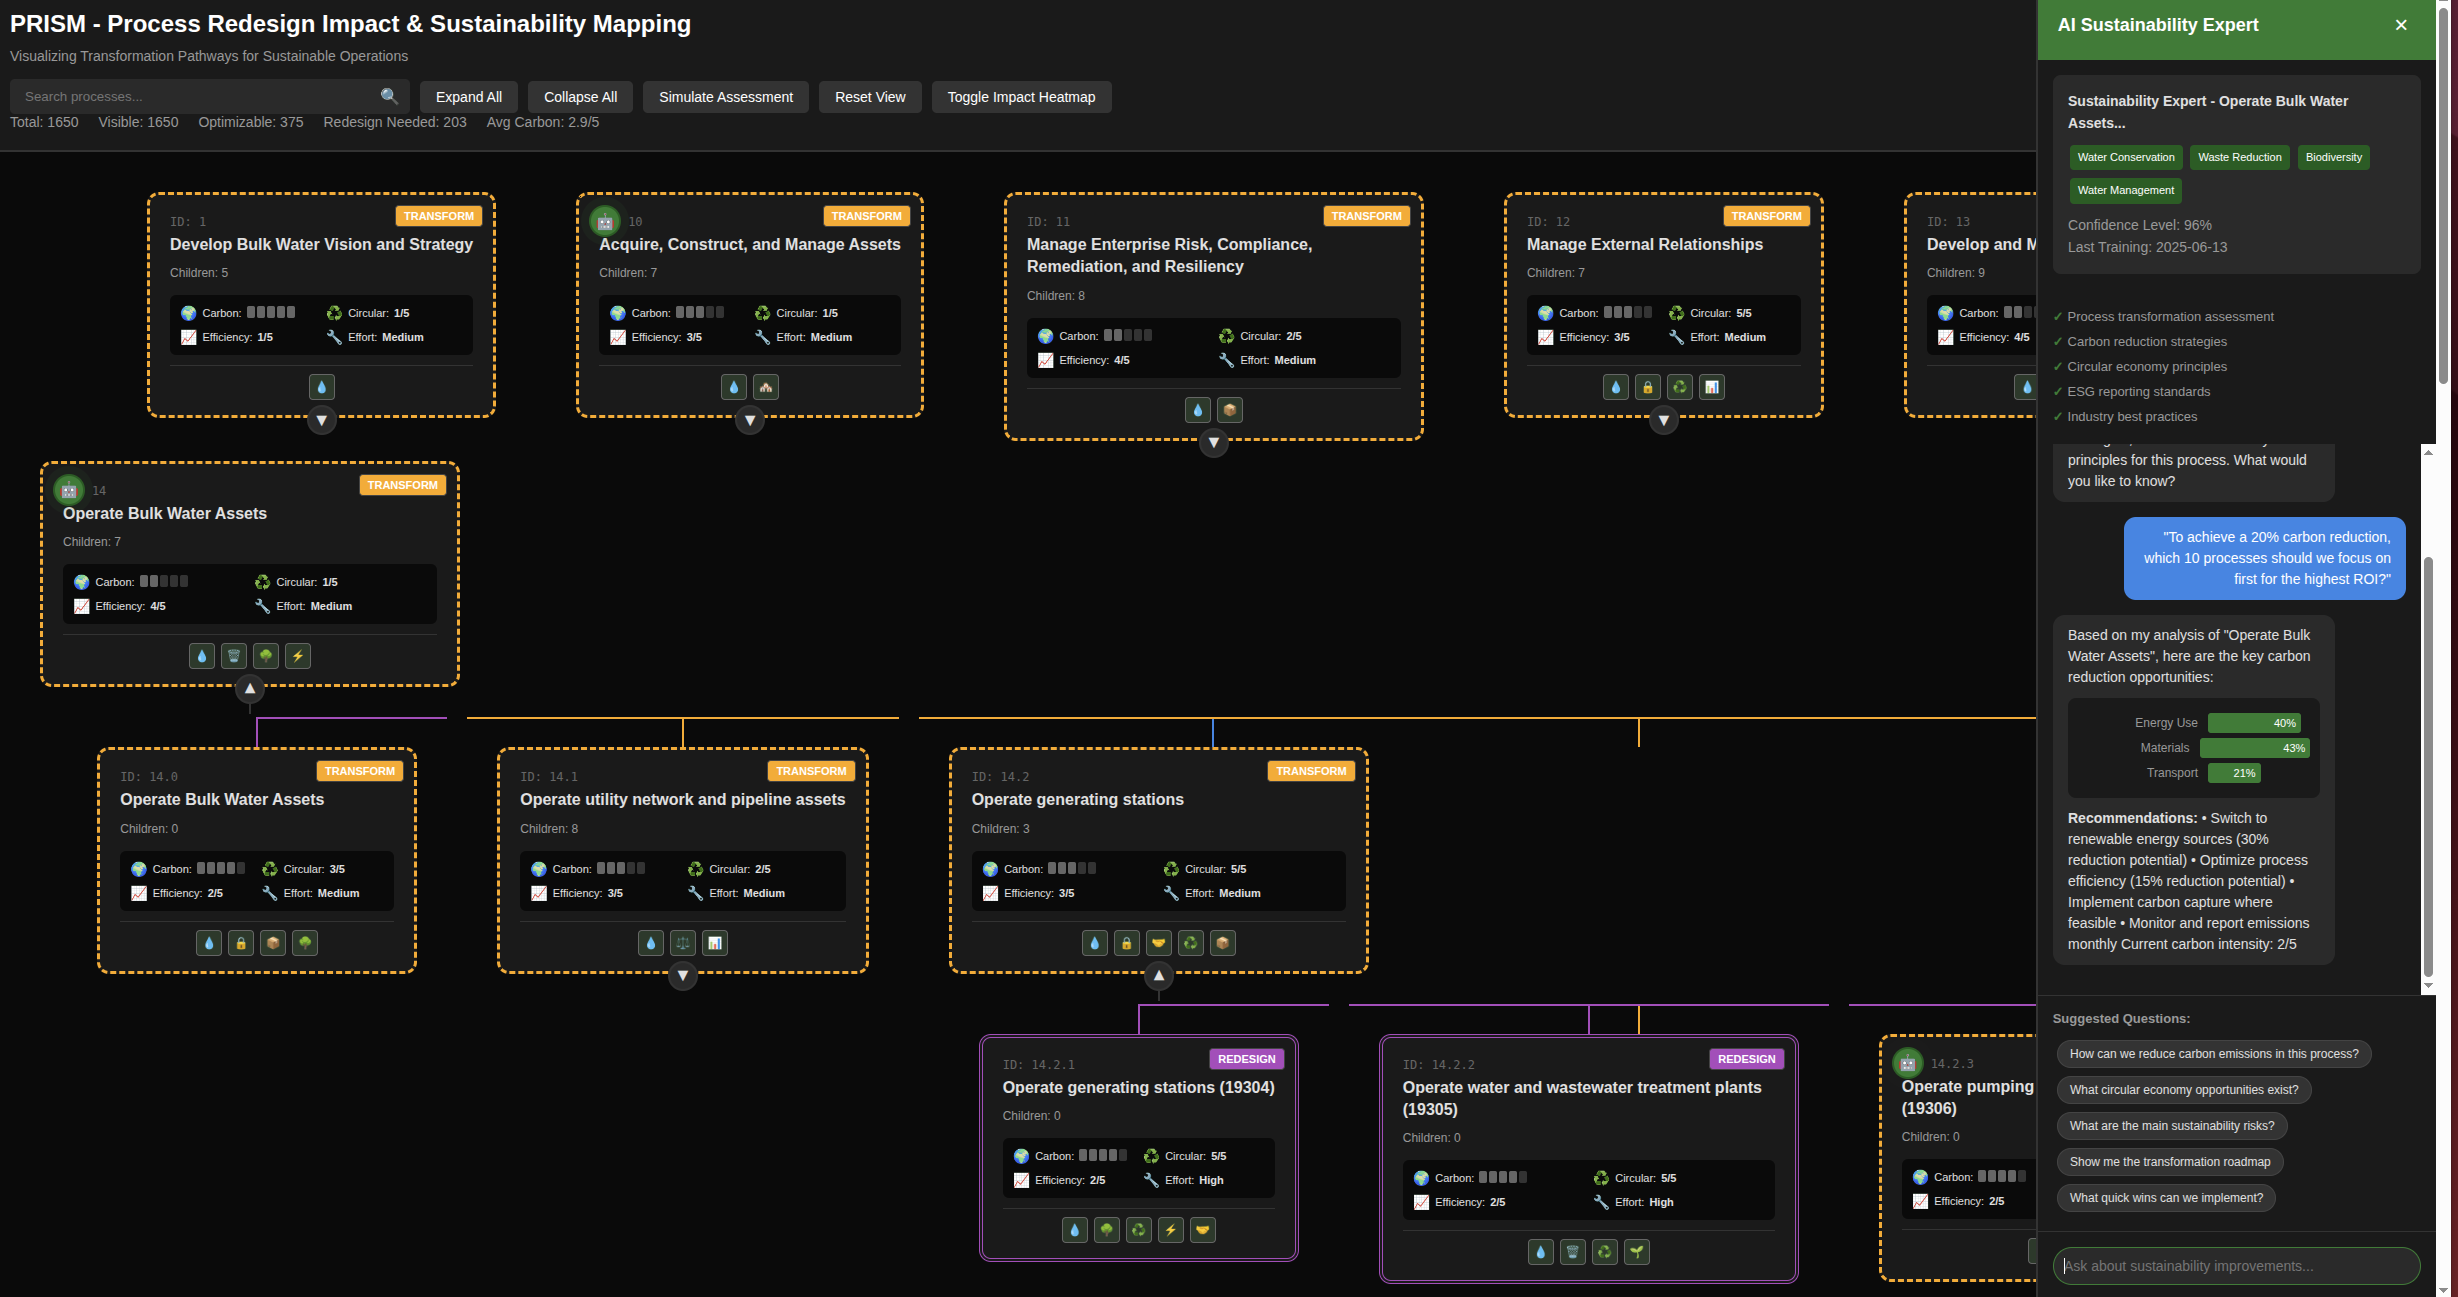Select the water droplet icon on Operate Bulk Water Assets
The image size is (2458, 1297).
202,656
